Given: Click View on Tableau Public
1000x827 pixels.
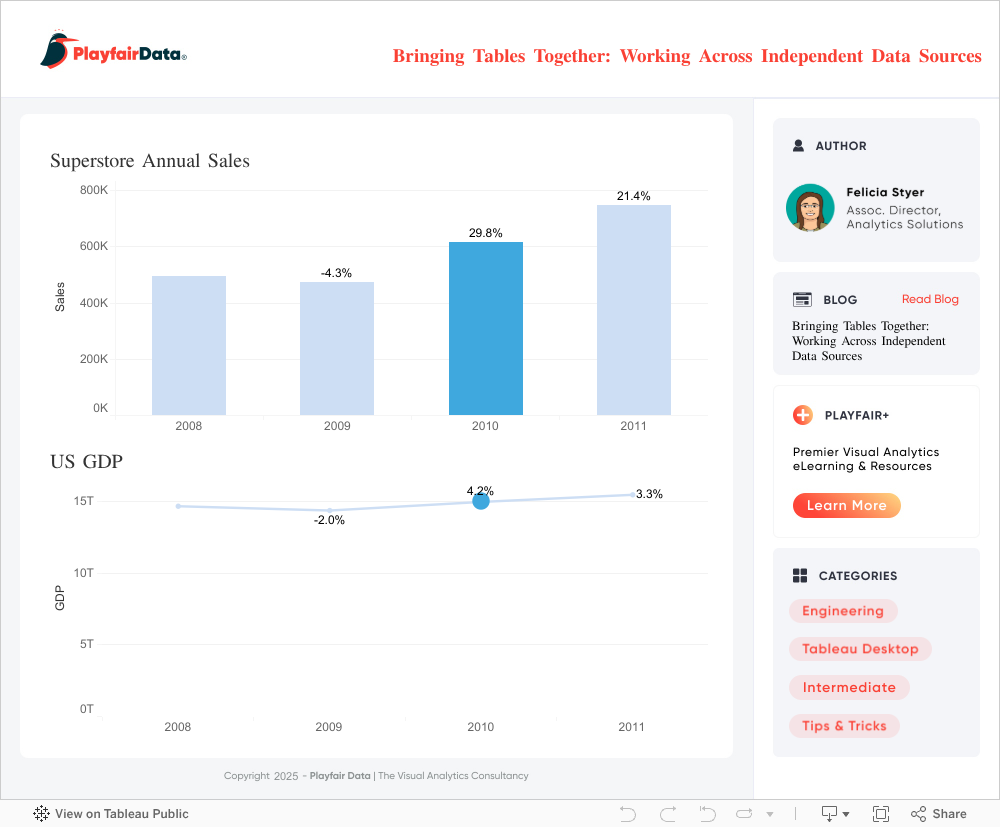Looking at the screenshot, I should coord(111,814).
